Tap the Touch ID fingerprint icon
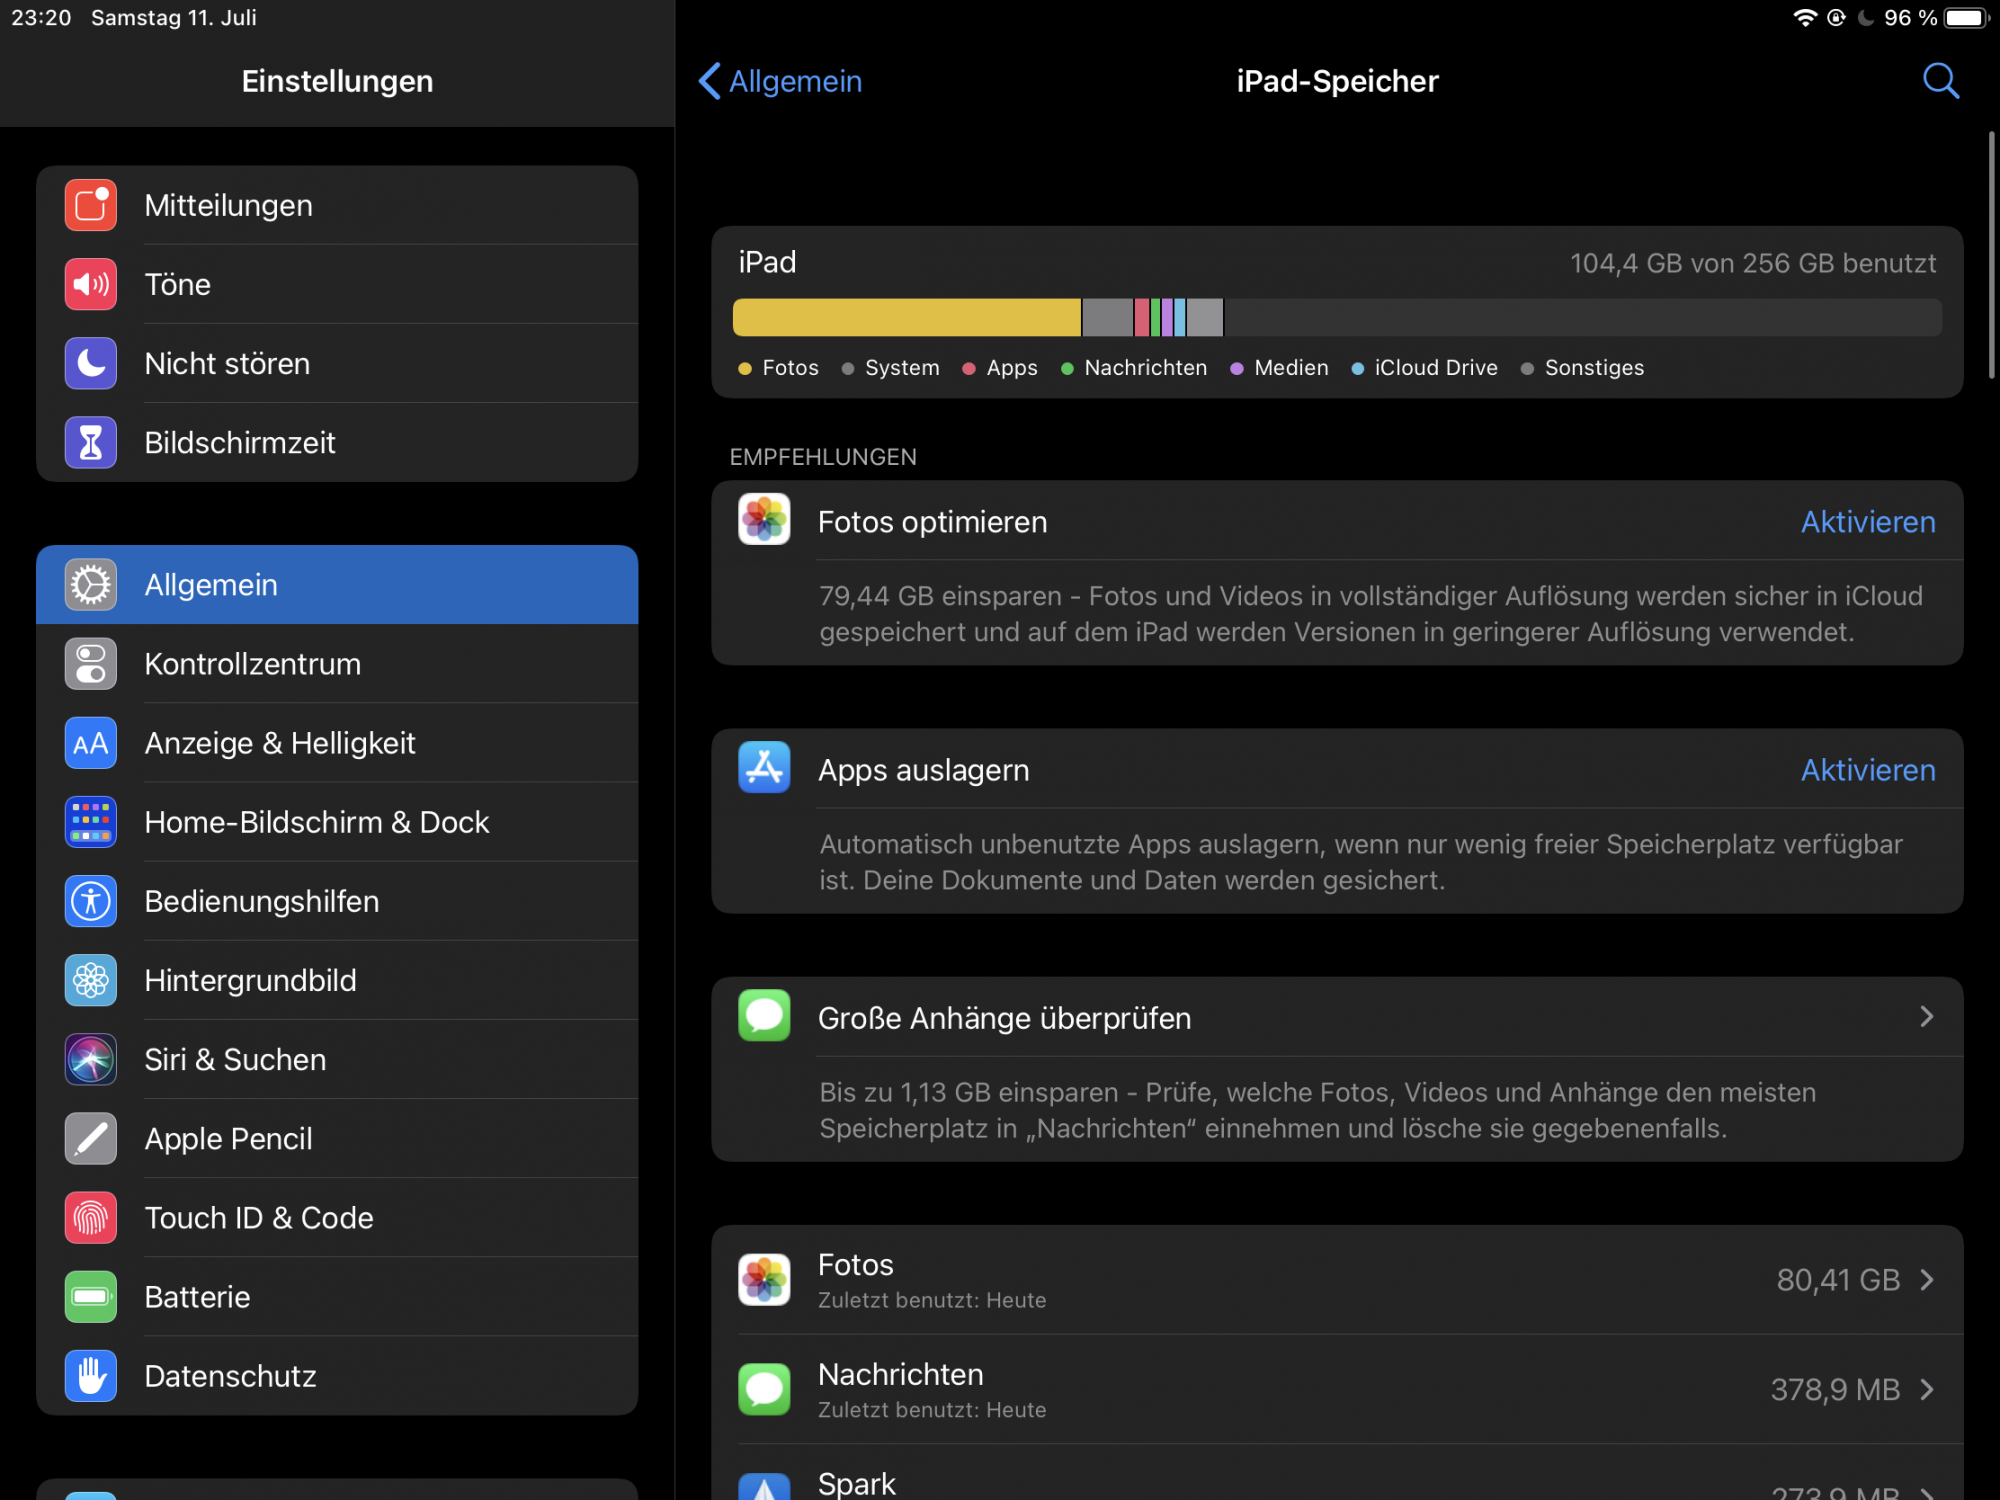The height and width of the screenshot is (1500, 2000). coord(91,1218)
